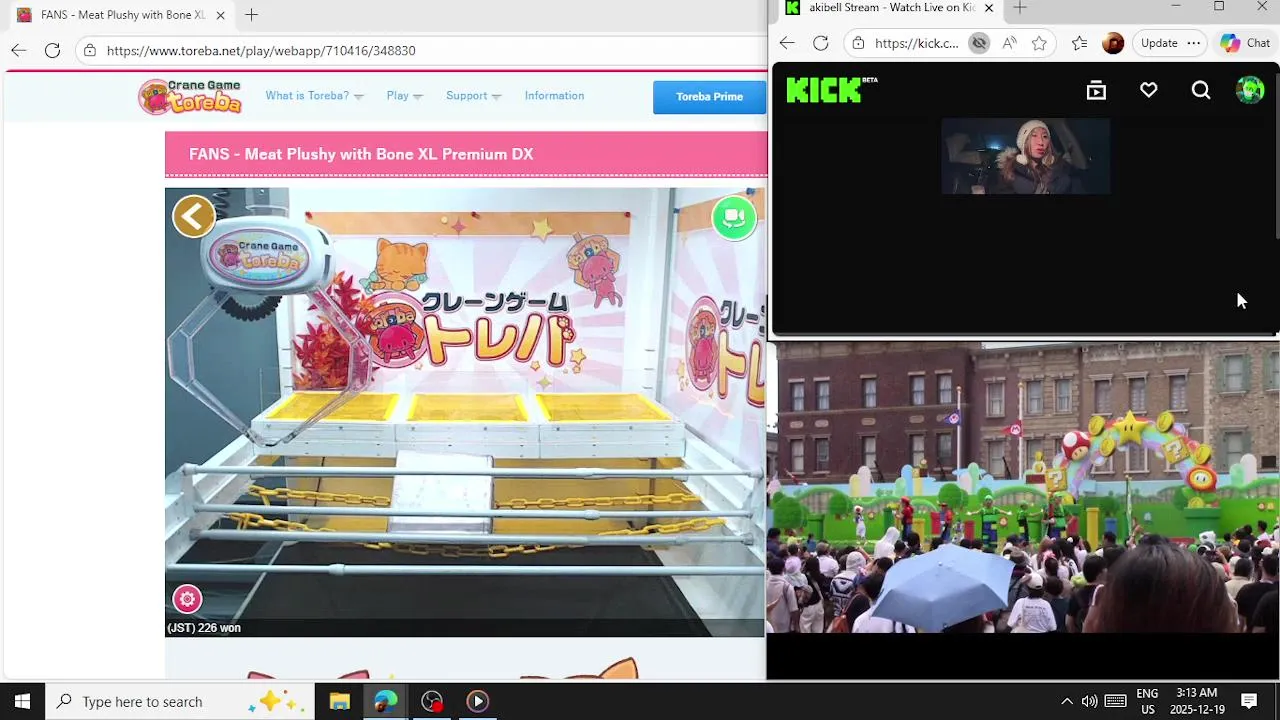Click the yellow back chevron on crane view

tap(194, 216)
